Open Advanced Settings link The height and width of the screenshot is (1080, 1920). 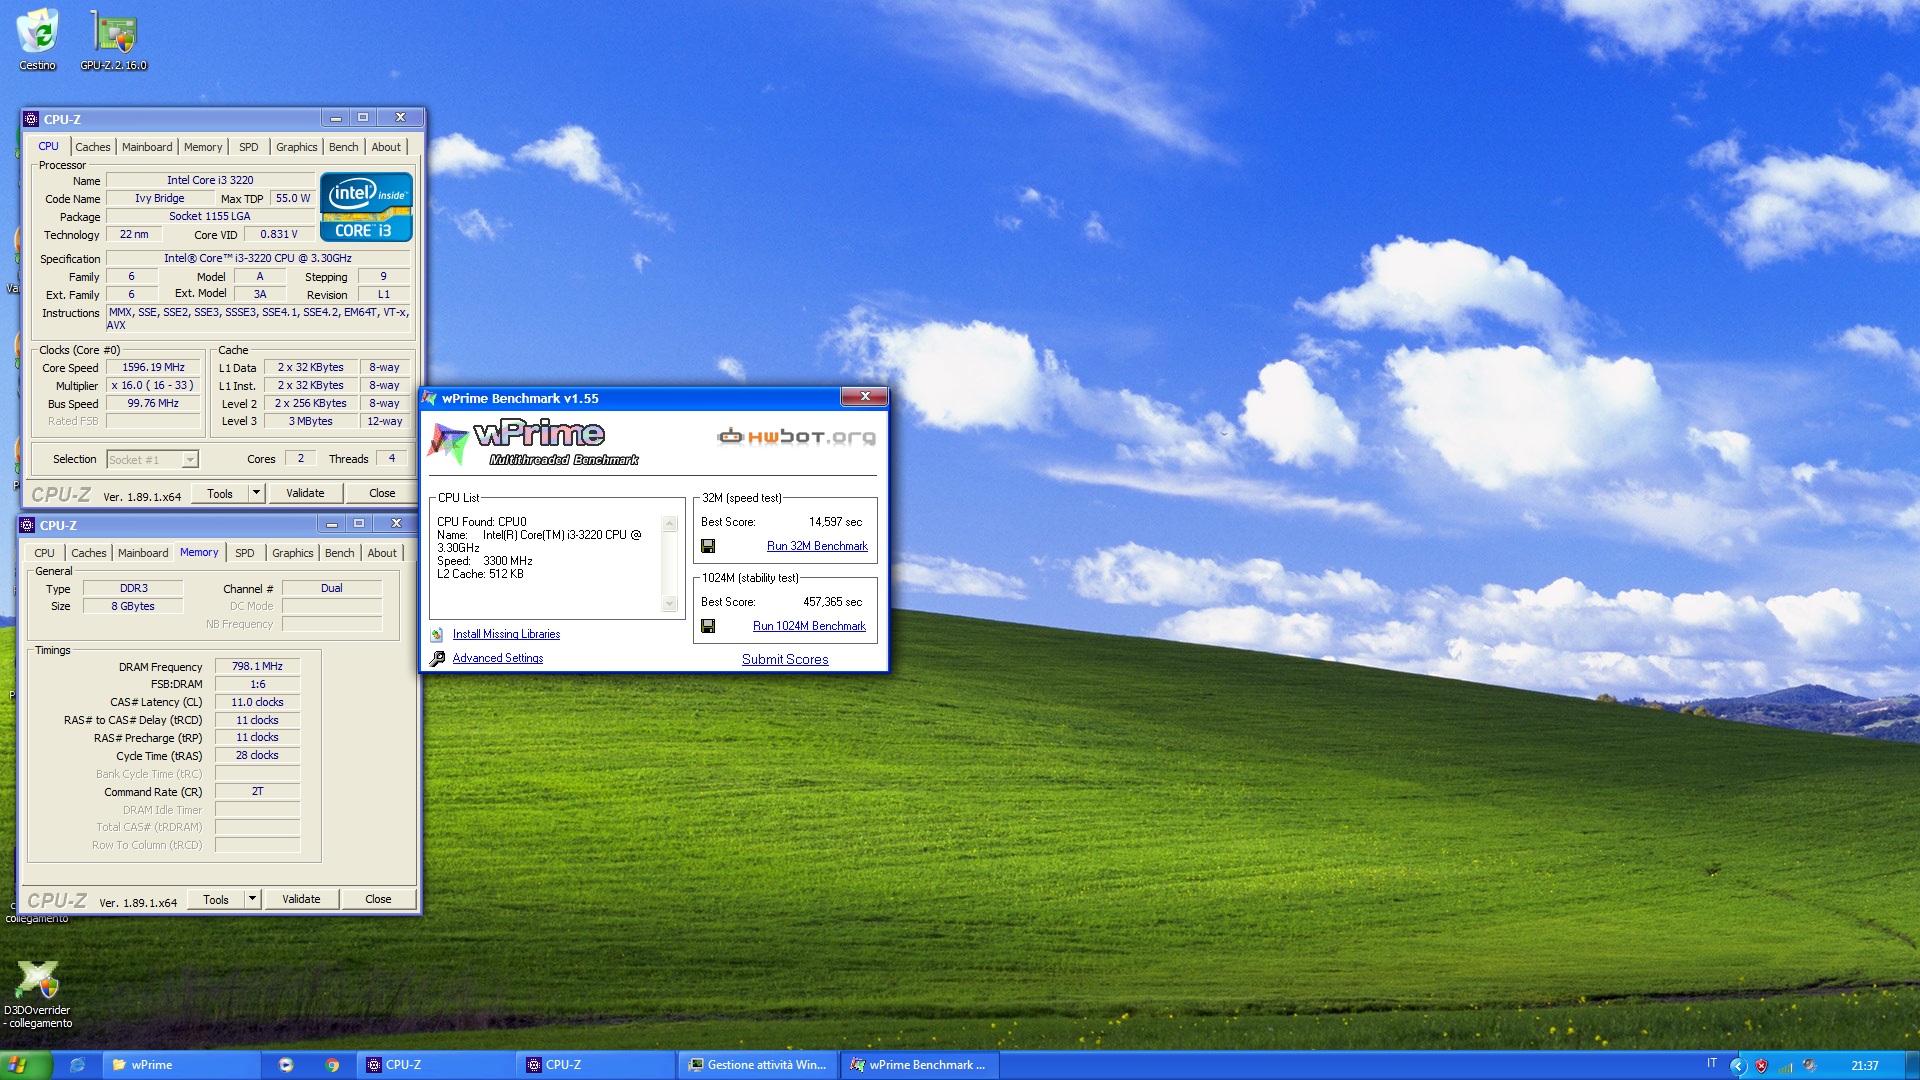point(498,658)
